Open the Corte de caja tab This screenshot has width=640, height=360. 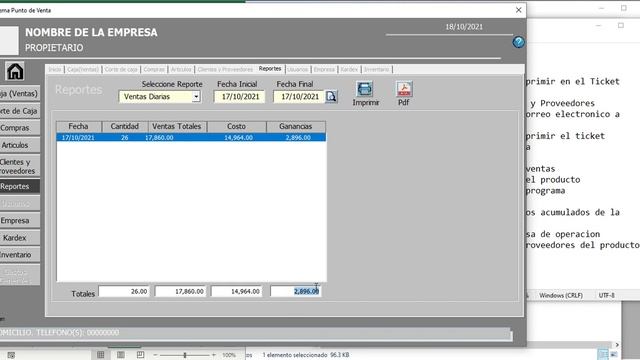click(121, 69)
